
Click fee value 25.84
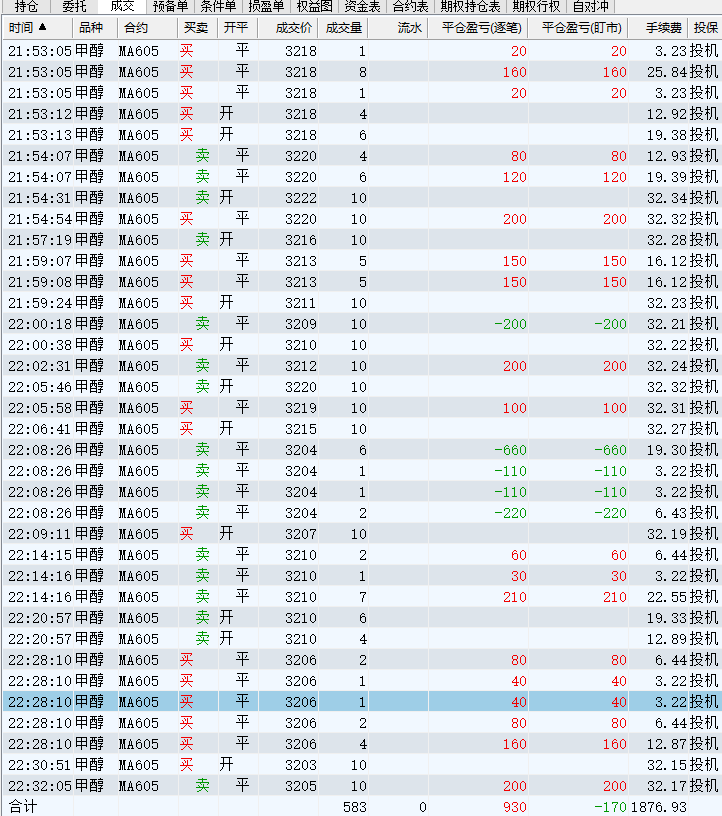[x=667, y=72]
